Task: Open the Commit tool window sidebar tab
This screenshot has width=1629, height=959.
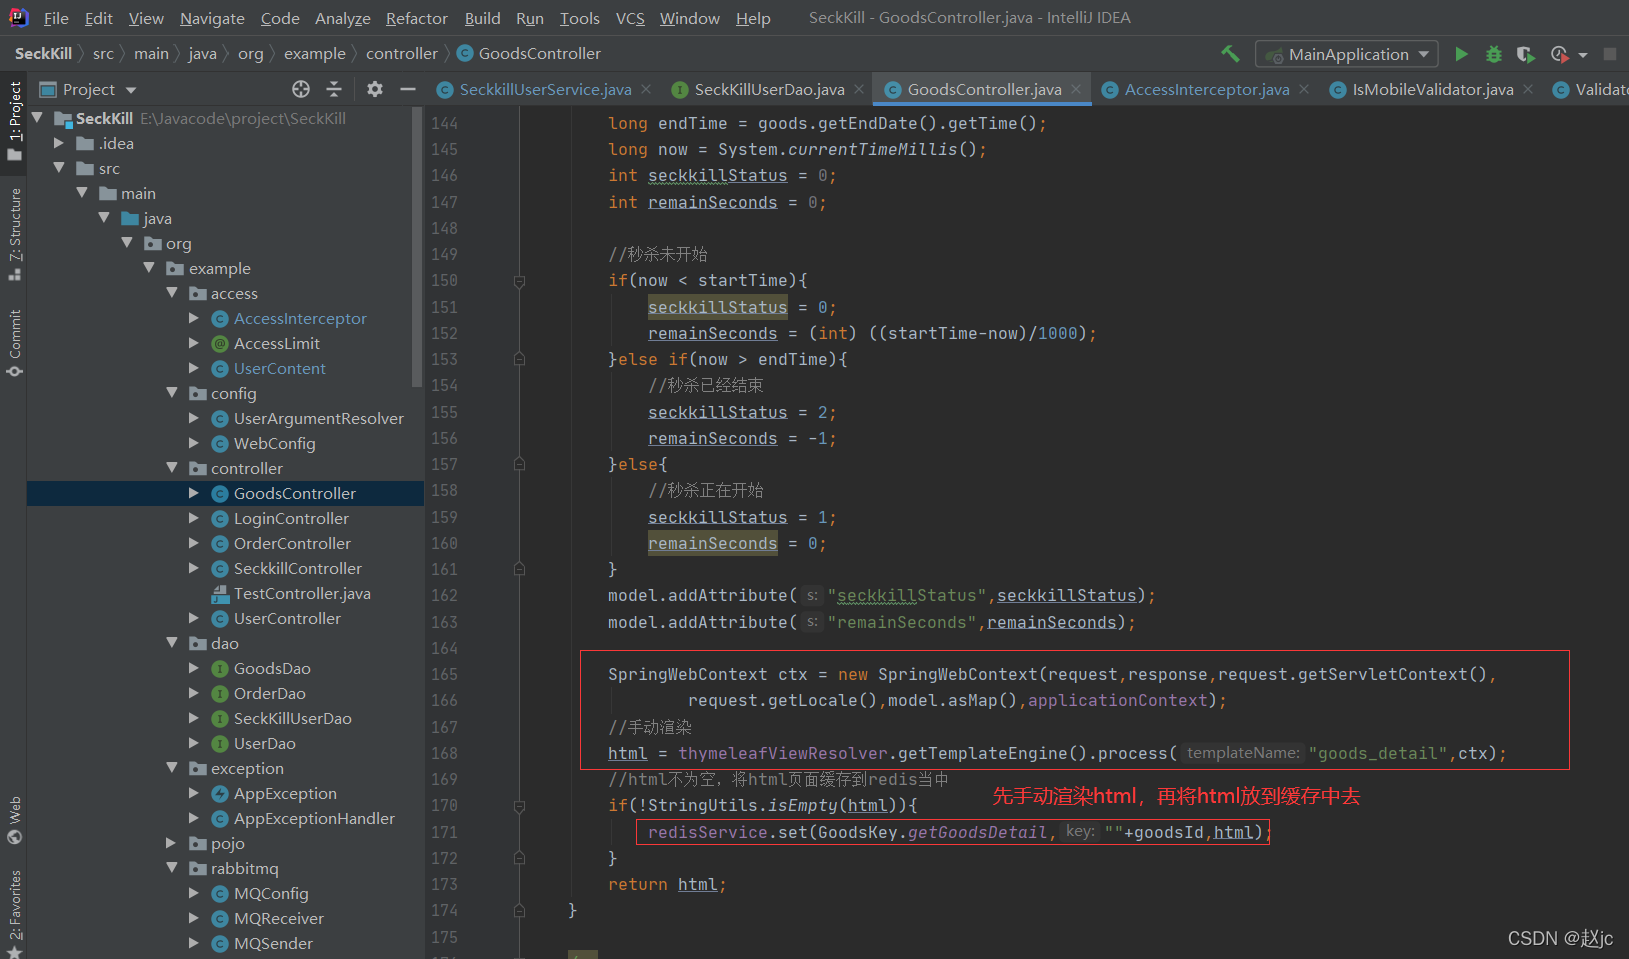Action: tap(14, 342)
